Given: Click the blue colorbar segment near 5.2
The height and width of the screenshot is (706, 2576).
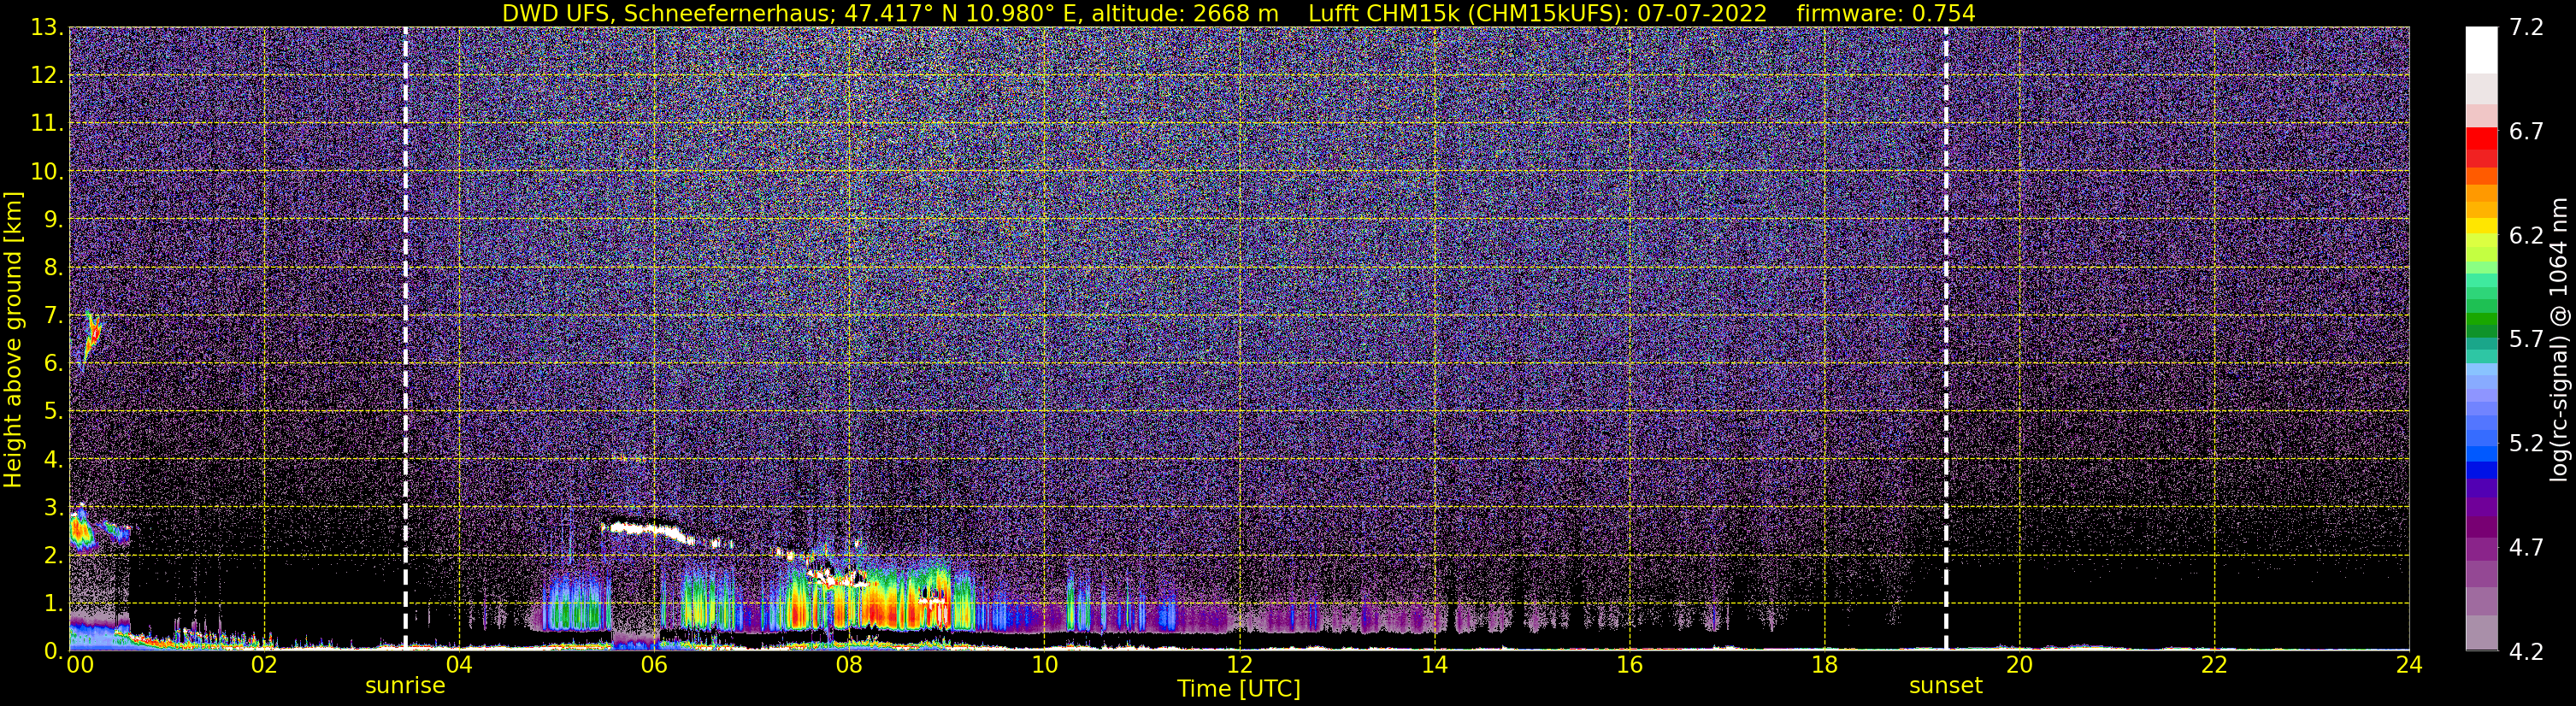Looking at the screenshot, I should (x=2481, y=453).
